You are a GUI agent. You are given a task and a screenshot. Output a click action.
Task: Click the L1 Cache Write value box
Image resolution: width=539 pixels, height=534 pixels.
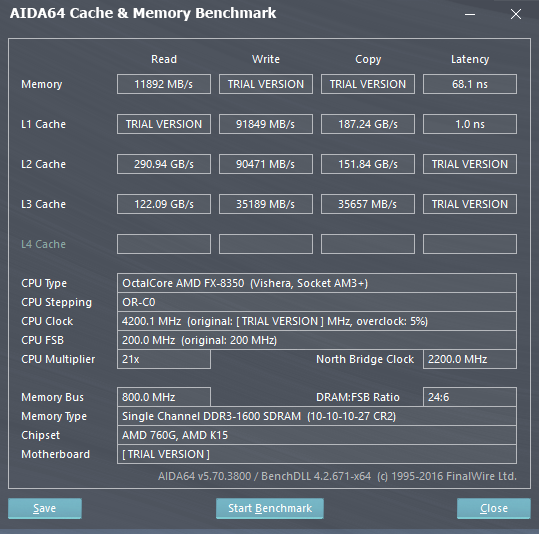coord(266,124)
